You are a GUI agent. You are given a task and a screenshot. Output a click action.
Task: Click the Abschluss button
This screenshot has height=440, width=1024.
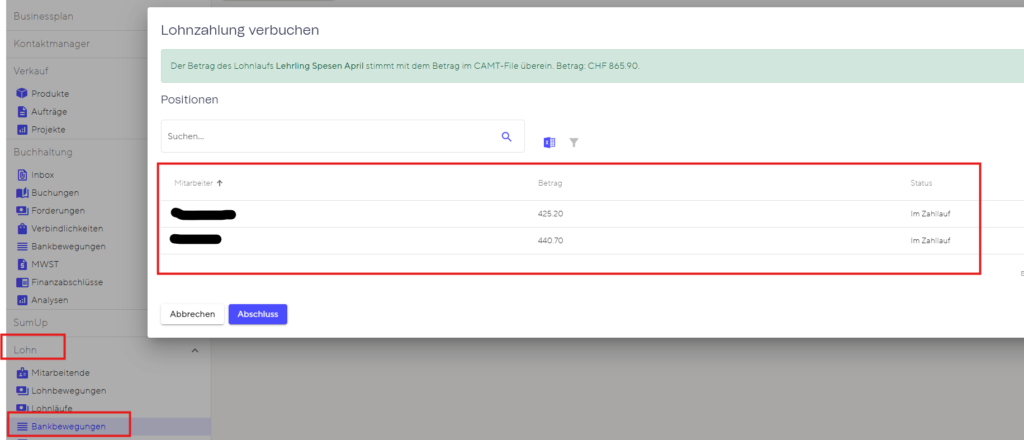pos(258,314)
